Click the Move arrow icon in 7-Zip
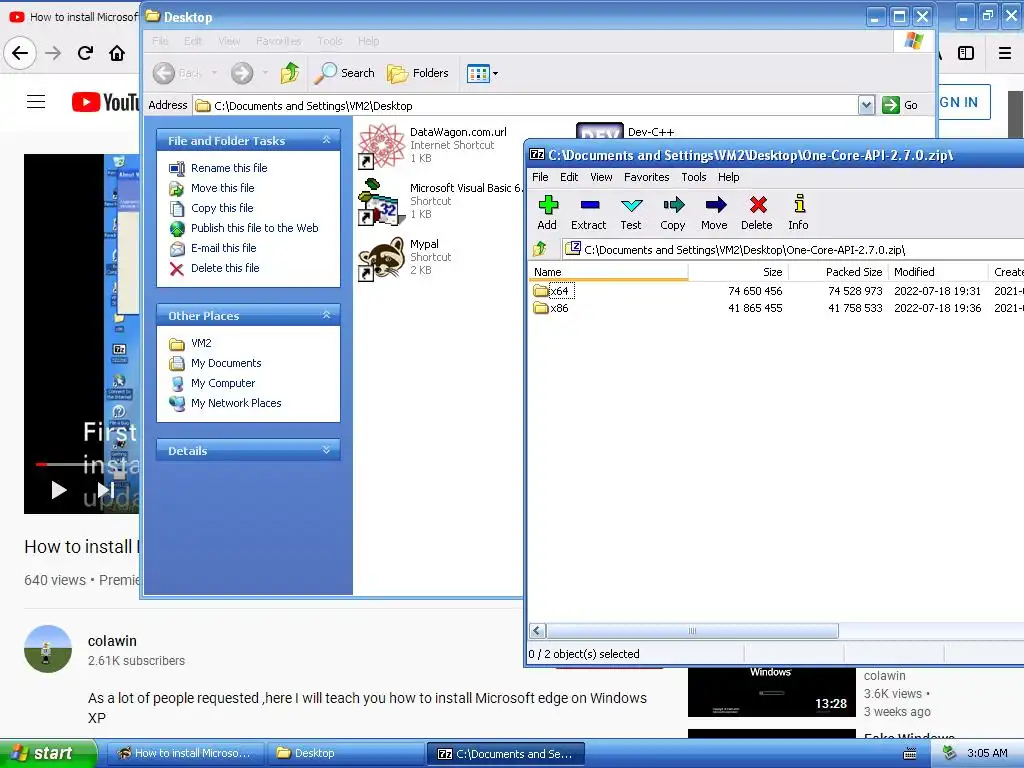Viewport: 1024px width, 768px height. point(714,213)
